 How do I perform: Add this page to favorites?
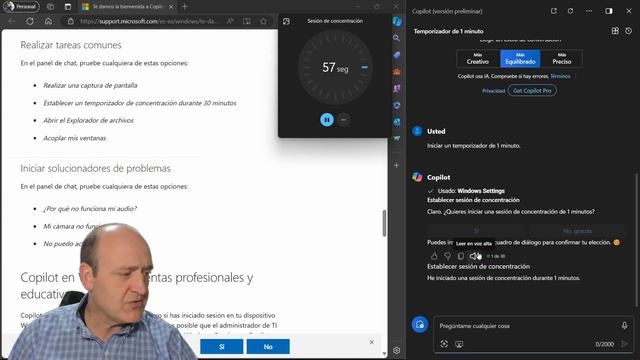(x=264, y=21)
